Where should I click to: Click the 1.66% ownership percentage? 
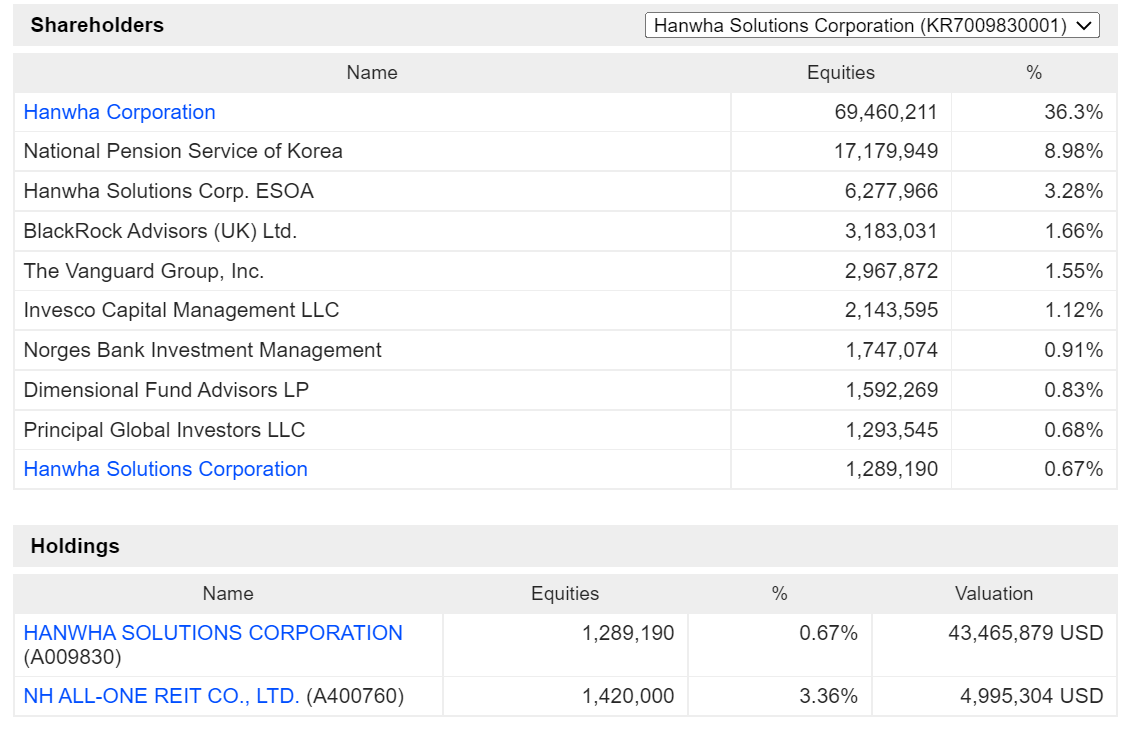click(x=1073, y=231)
